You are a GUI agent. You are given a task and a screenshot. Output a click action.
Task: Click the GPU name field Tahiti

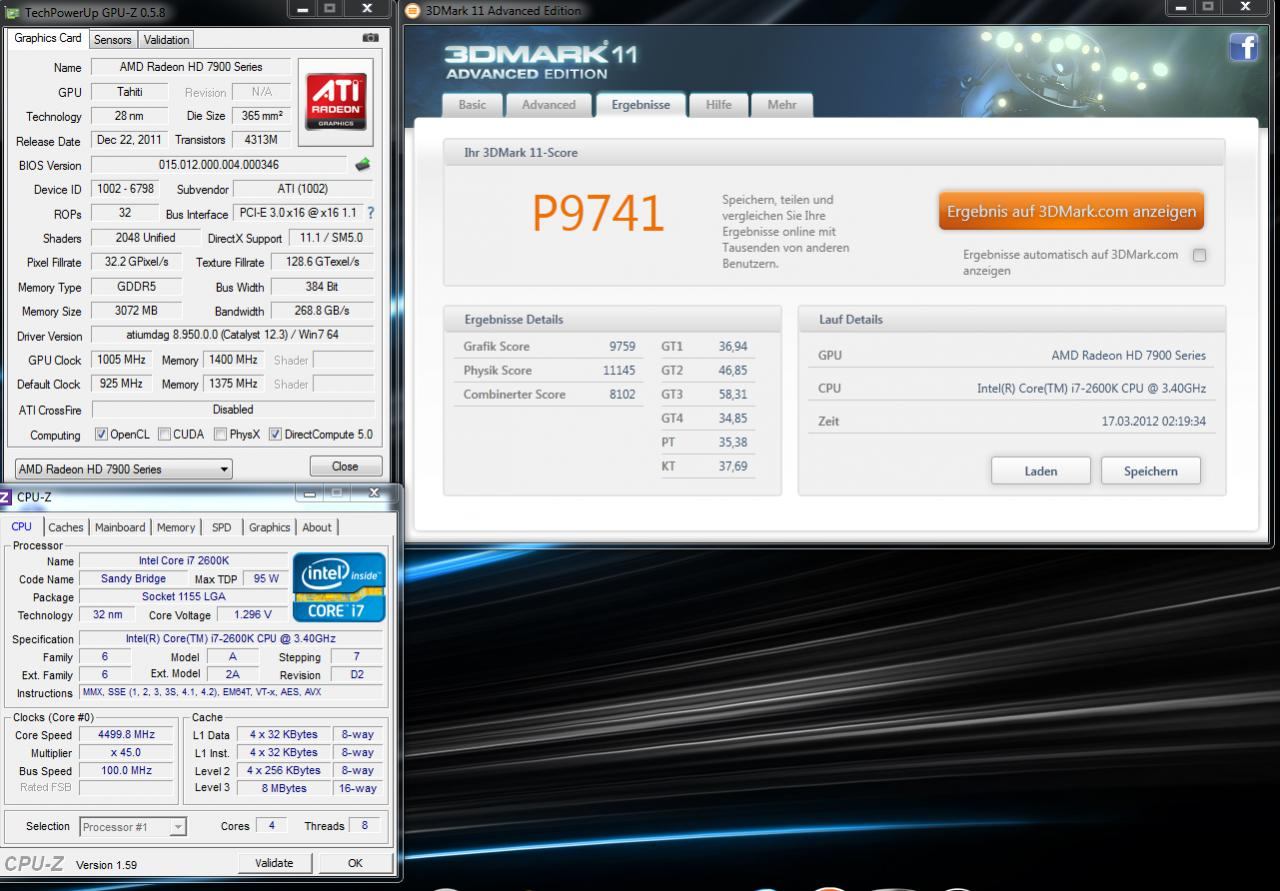coord(129,92)
